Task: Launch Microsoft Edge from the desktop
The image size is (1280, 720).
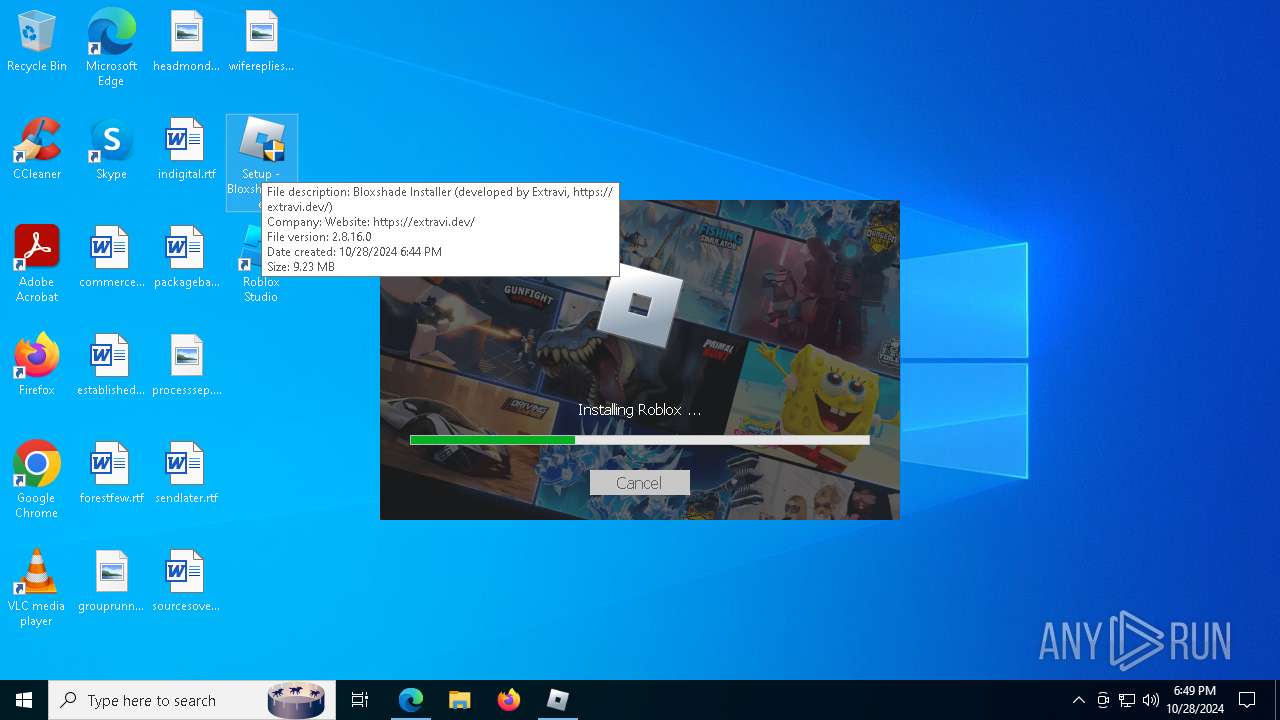Action: pyautogui.click(x=111, y=47)
